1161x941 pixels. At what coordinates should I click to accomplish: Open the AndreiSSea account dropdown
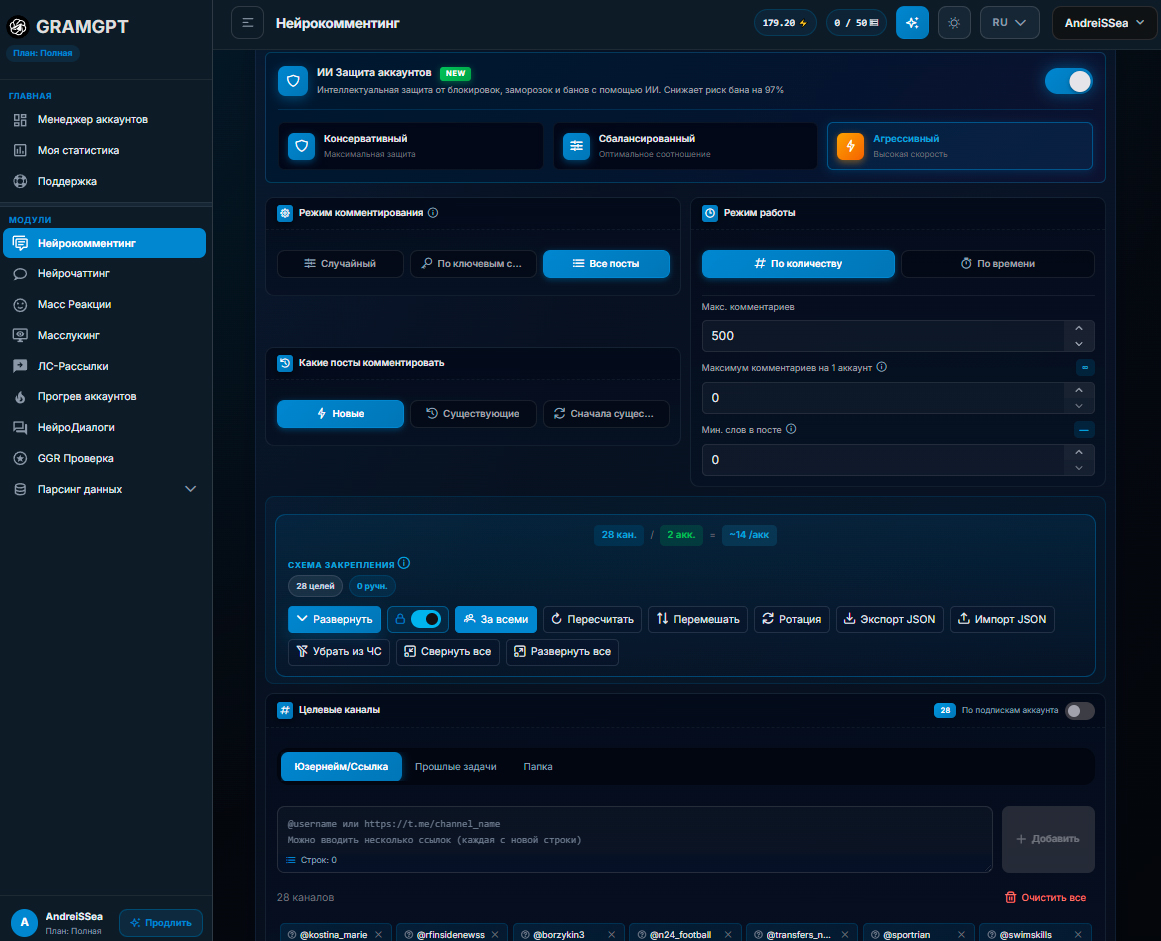pyautogui.click(x=1104, y=23)
